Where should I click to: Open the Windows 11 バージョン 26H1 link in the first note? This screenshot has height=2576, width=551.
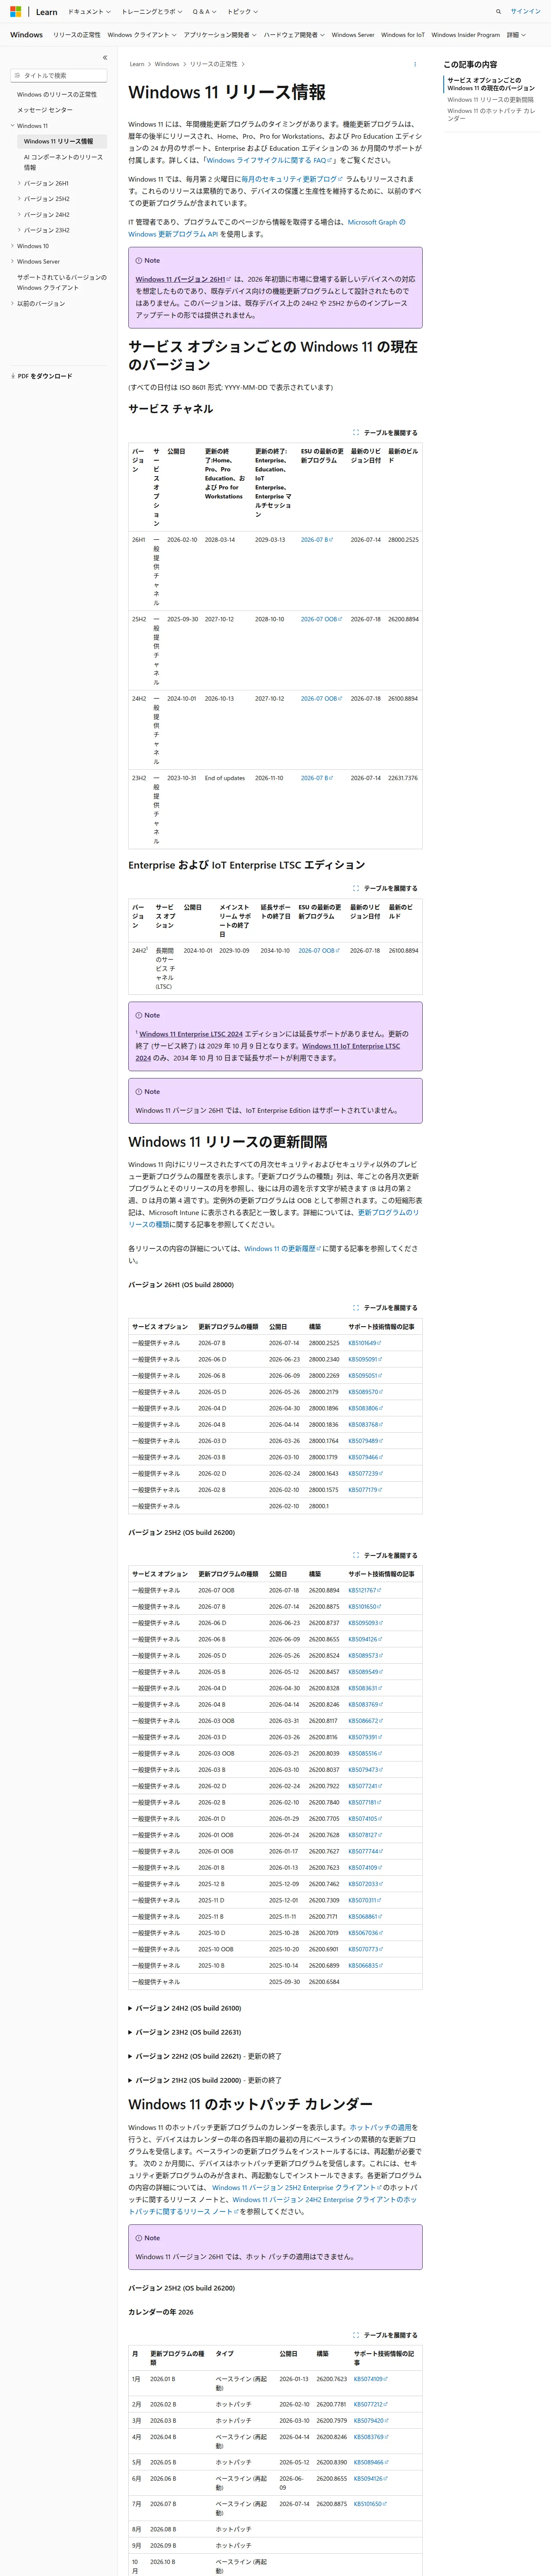click(182, 280)
